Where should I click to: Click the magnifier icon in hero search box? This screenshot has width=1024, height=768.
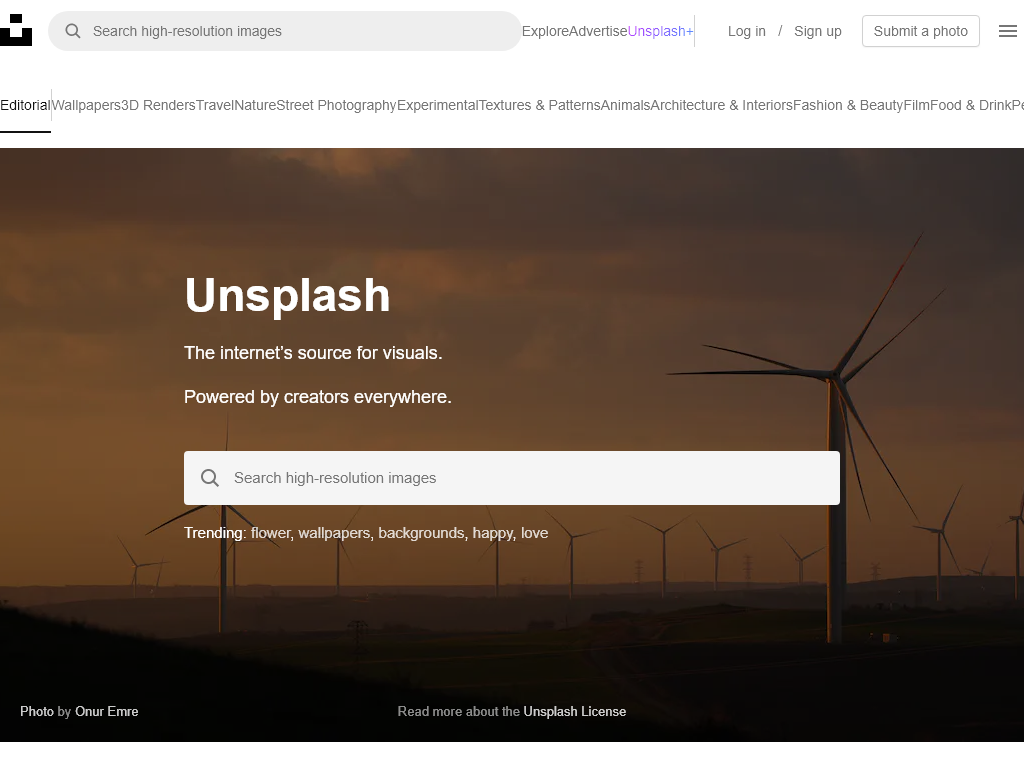click(x=210, y=477)
